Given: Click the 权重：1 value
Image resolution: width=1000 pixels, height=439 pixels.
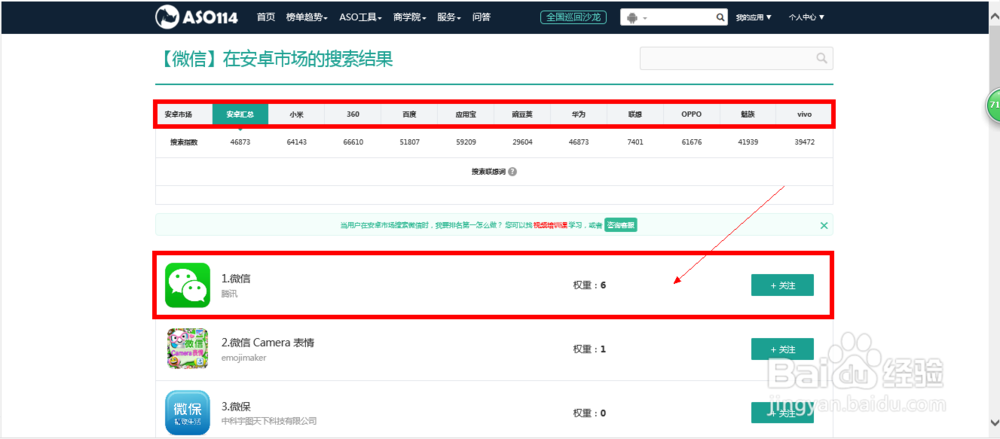Looking at the screenshot, I should (589, 349).
